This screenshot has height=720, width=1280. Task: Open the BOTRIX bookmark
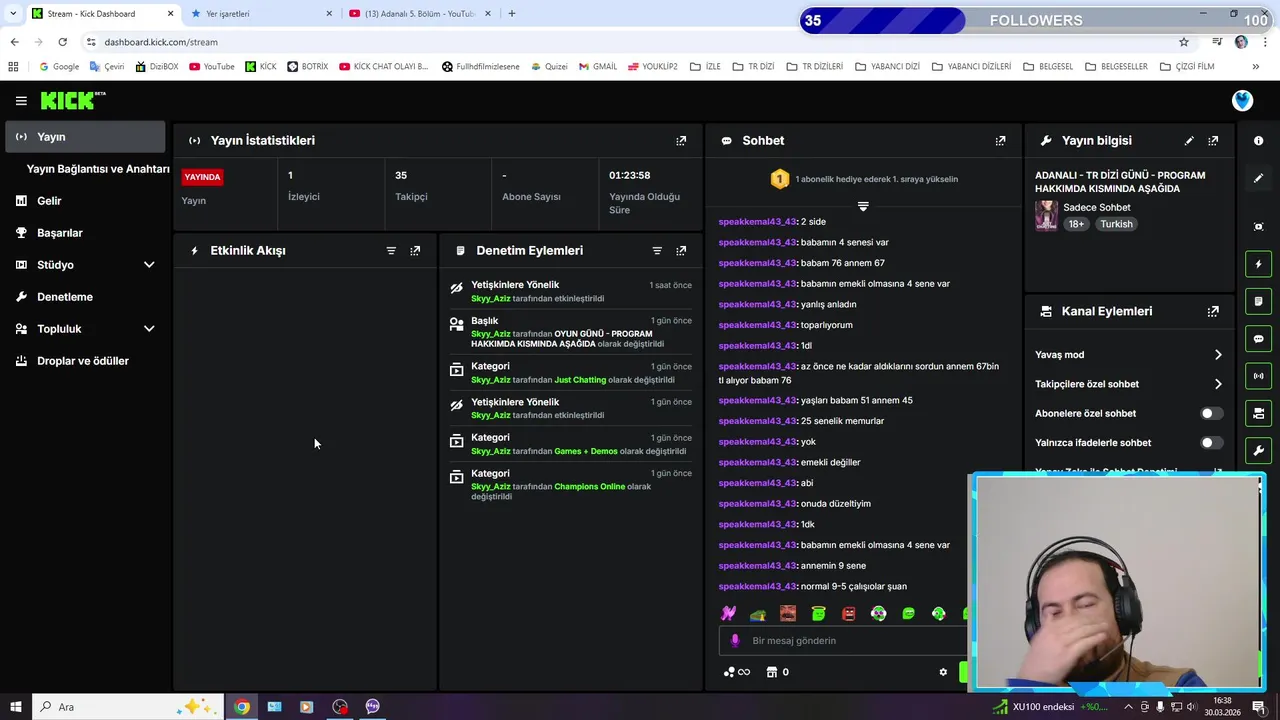click(x=307, y=67)
